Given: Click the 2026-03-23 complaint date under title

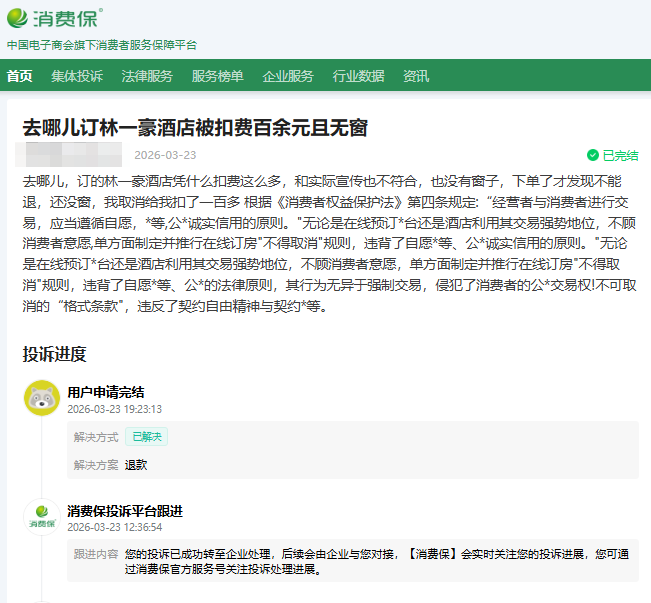Looking at the screenshot, I should (x=165, y=155).
